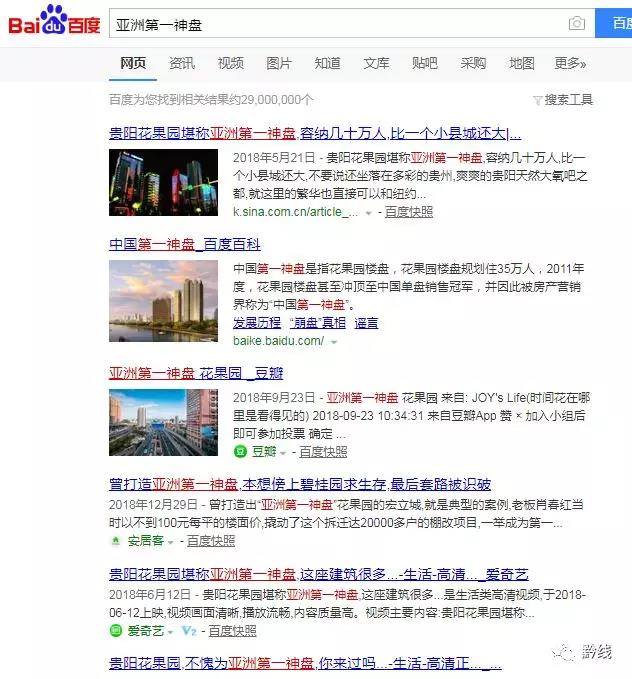Open the 文库 tab
This screenshot has height=679, width=632.
pyautogui.click(x=376, y=63)
